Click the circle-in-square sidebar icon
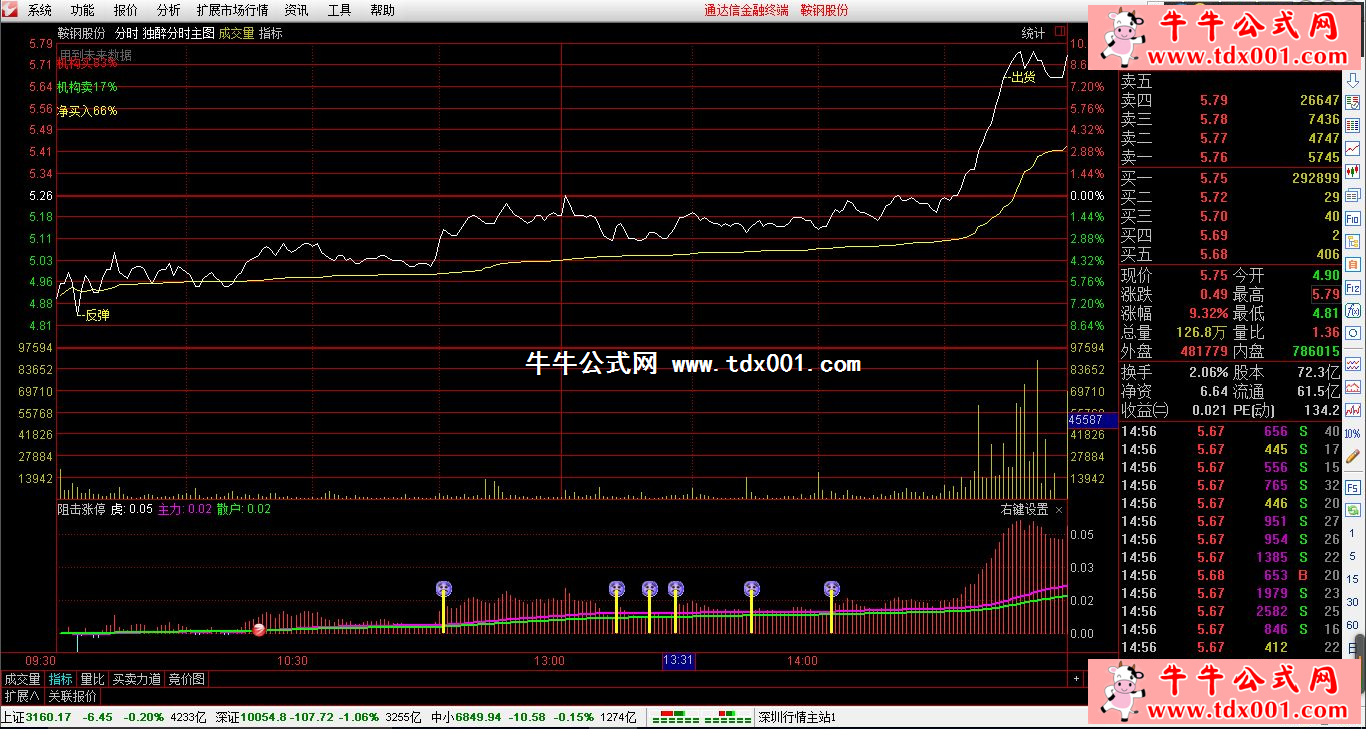 pyautogui.click(x=1353, y=333)
